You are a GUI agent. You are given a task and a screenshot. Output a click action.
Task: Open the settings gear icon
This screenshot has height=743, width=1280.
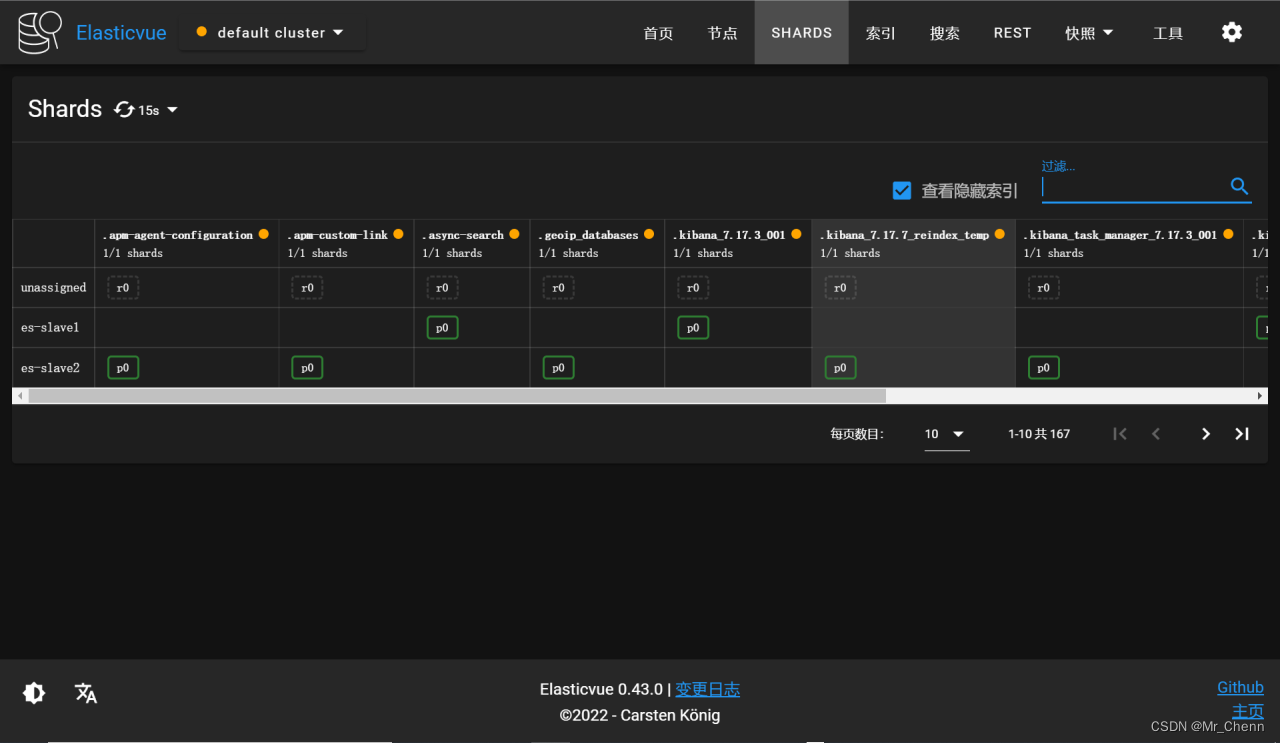click(1232, 32)
